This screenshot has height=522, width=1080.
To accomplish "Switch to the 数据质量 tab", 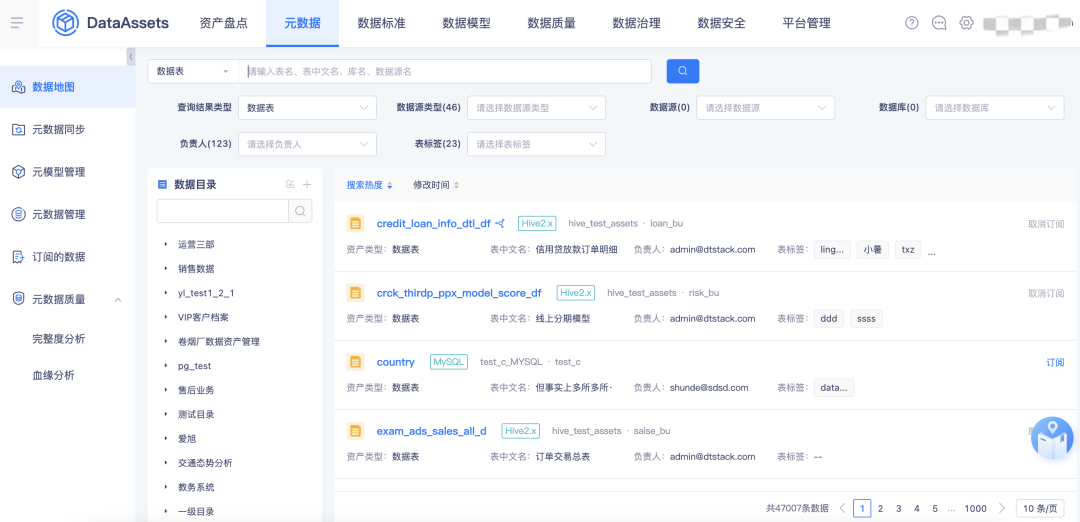I will click(551, 23).
